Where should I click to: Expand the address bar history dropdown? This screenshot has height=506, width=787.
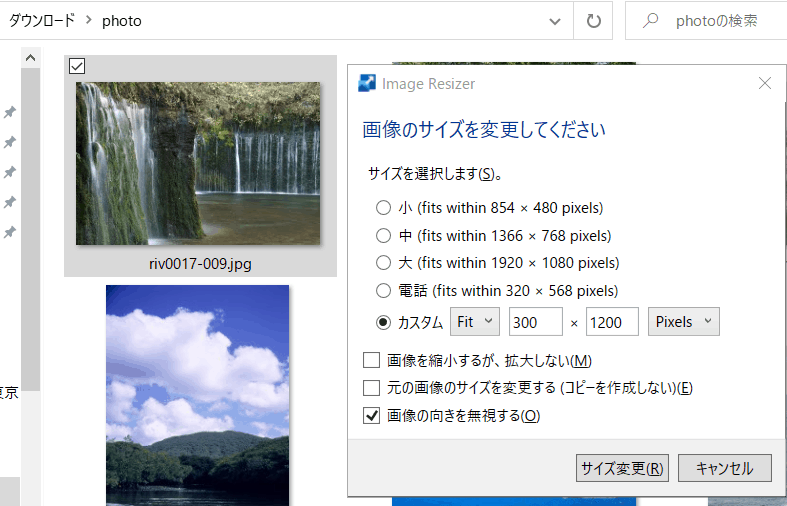click(555, 20)
